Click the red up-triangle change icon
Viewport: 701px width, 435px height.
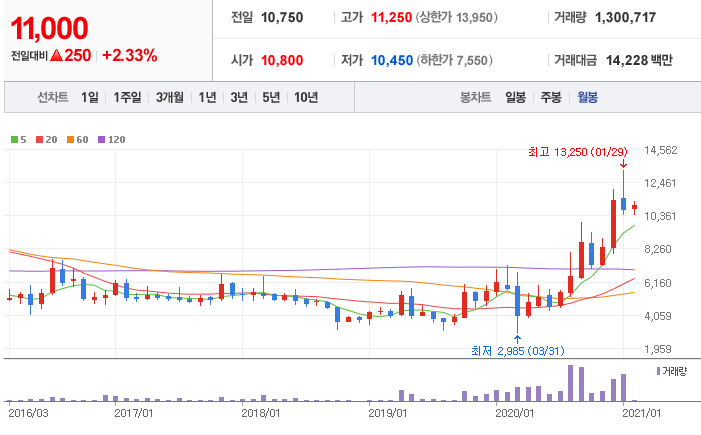point(56,55)
